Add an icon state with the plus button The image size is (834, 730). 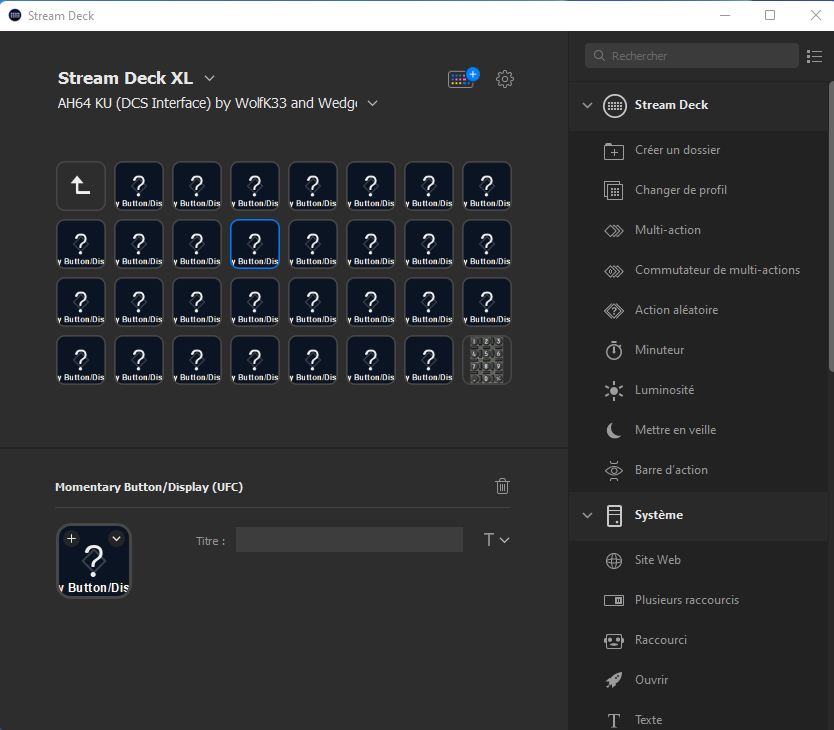pyautogui.click(x=71, y=538)
